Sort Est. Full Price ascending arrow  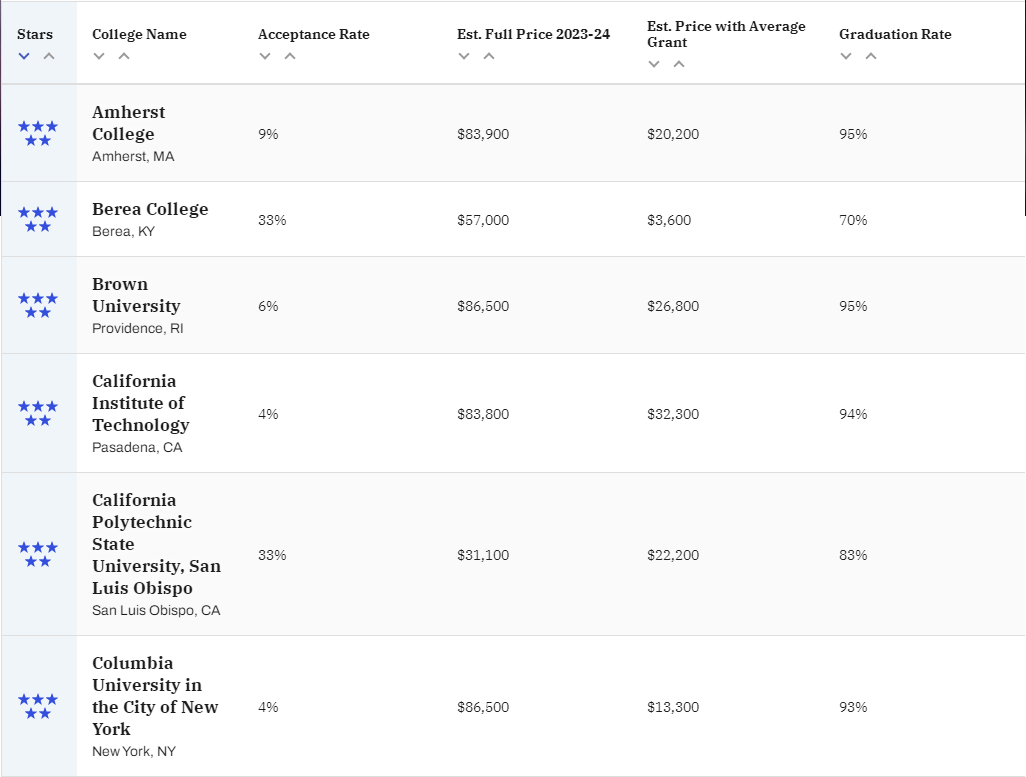pyautogui.click(x=489, y=56)
